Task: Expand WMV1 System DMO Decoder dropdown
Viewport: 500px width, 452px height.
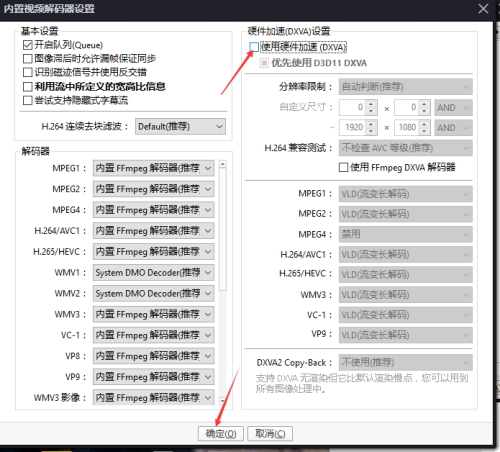Action: click(153, 272)
